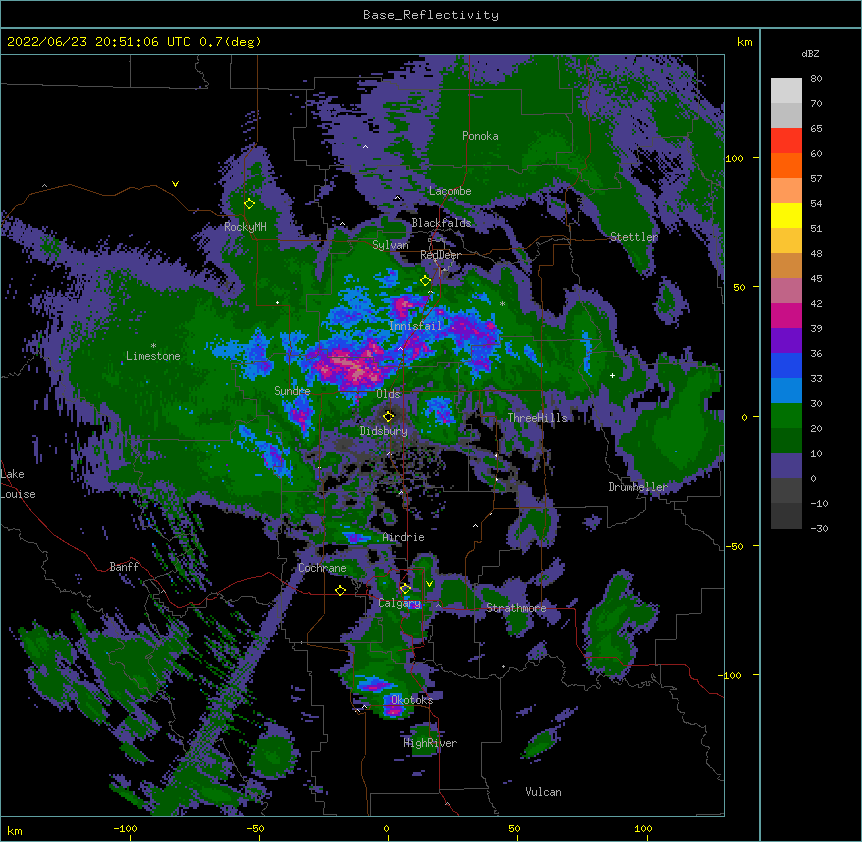Pick the light blue 33-30 dBZ legend swatch
This screenshot has height=842, width=862.
click(x=786, y=391)
